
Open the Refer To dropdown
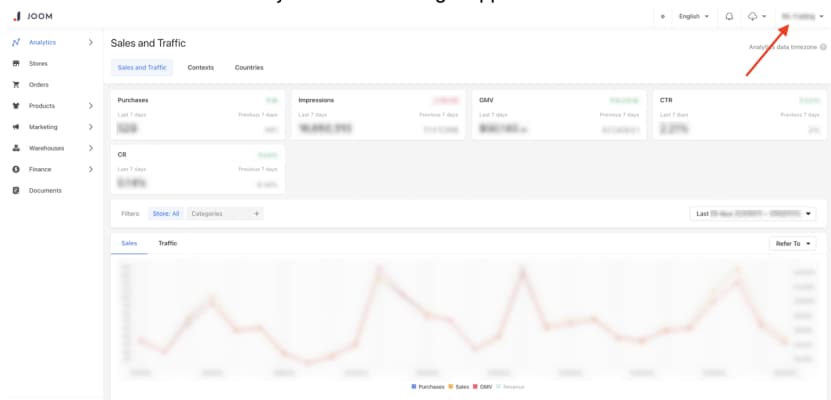coord(792,243)
